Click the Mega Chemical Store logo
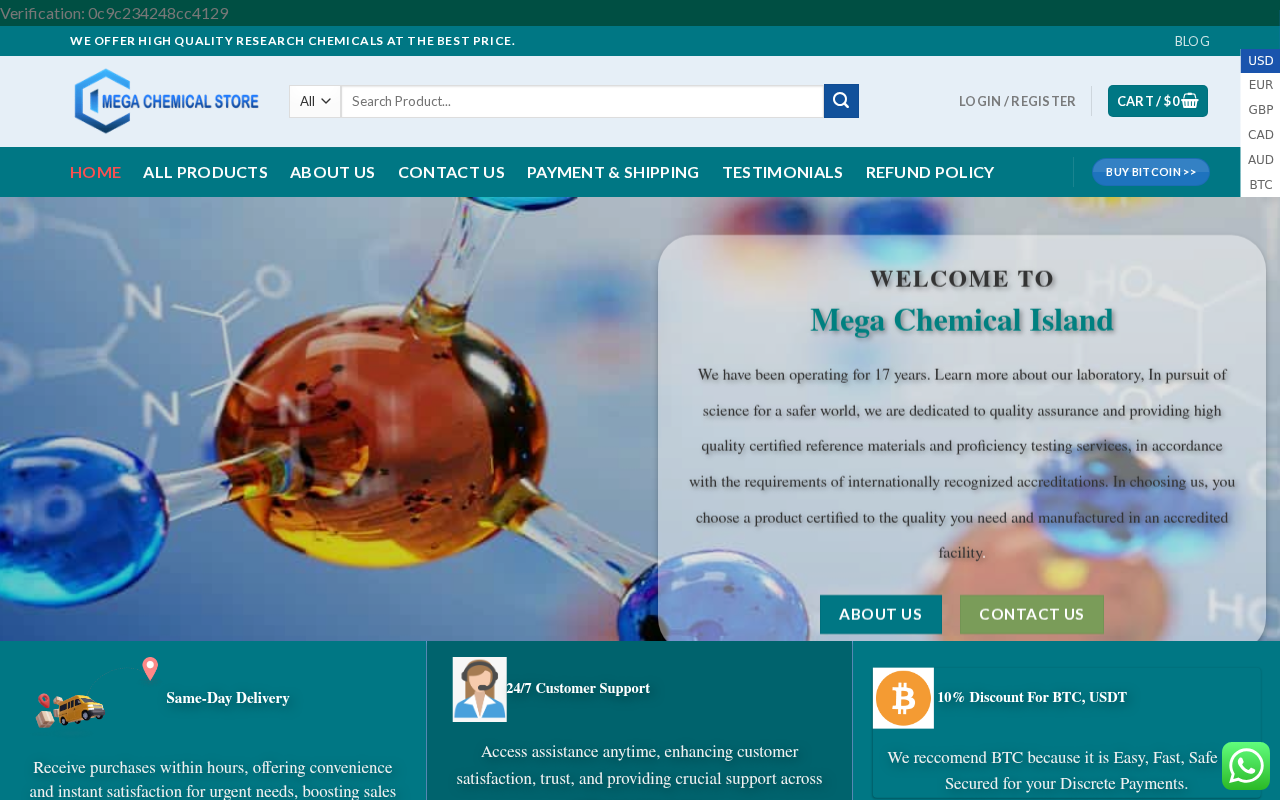Screen dimensions: 1280x800 coord(167,101)
